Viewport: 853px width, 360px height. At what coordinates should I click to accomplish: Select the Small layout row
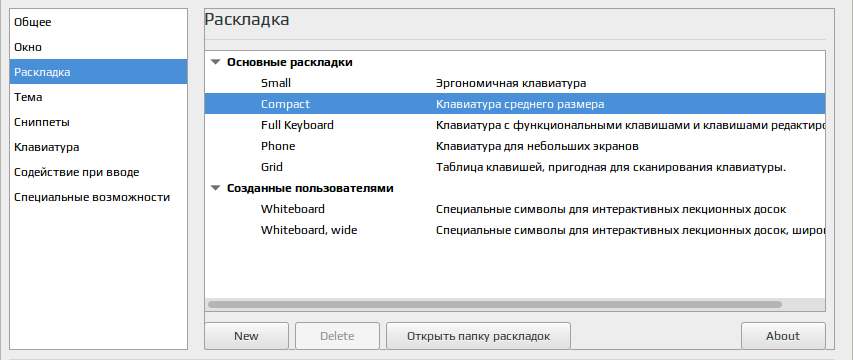[x=515, y=83]
